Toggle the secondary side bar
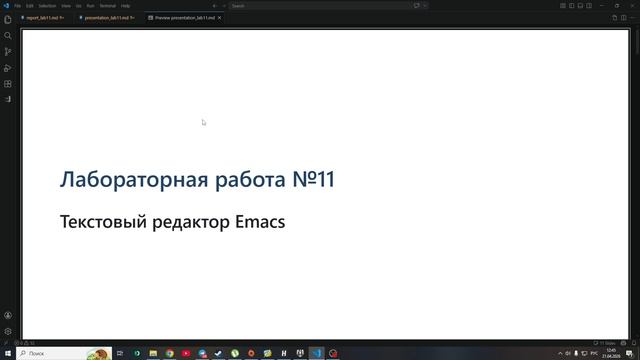Image resolution: width=640 pixels, height=360 pixels. point(589,6)
